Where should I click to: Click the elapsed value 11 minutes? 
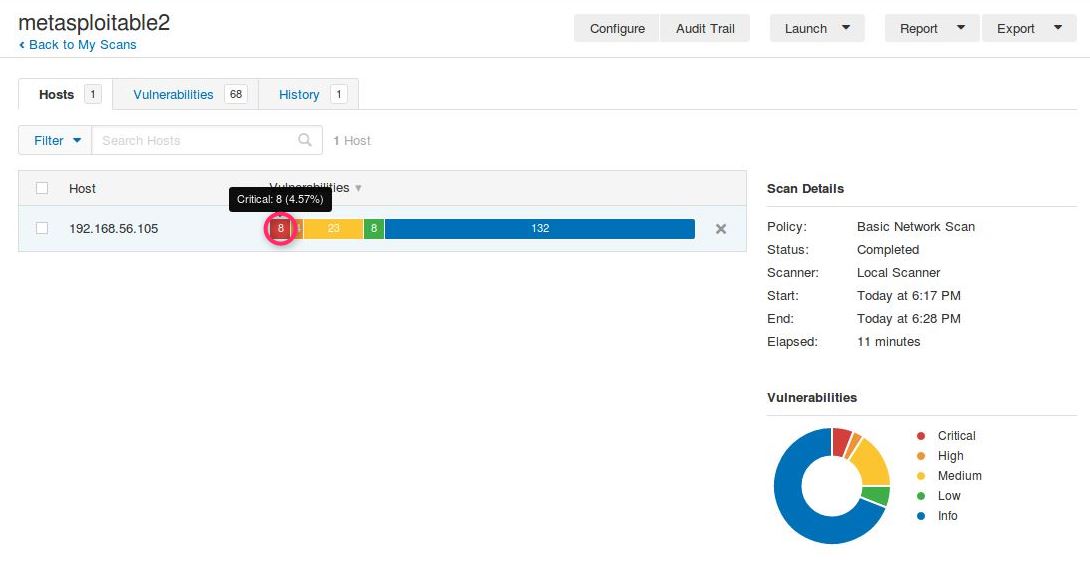point(888,341)
